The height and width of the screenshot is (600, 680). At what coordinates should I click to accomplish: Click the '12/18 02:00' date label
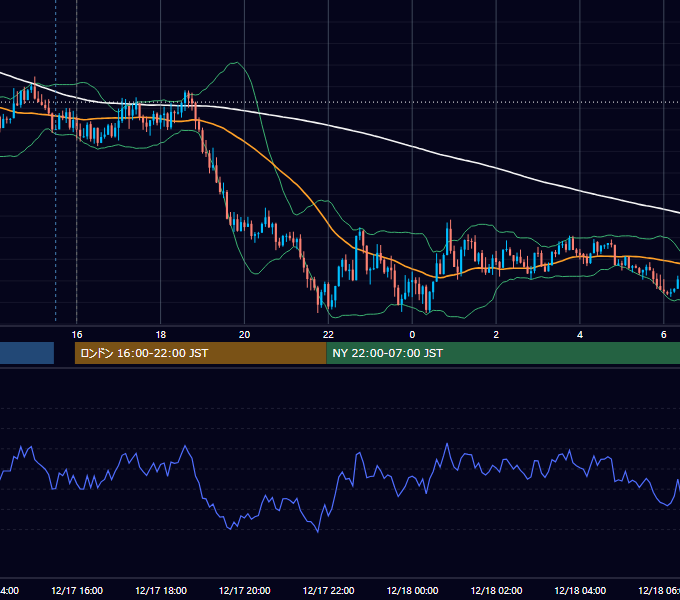pyautogui.click(x=496, y=590)
